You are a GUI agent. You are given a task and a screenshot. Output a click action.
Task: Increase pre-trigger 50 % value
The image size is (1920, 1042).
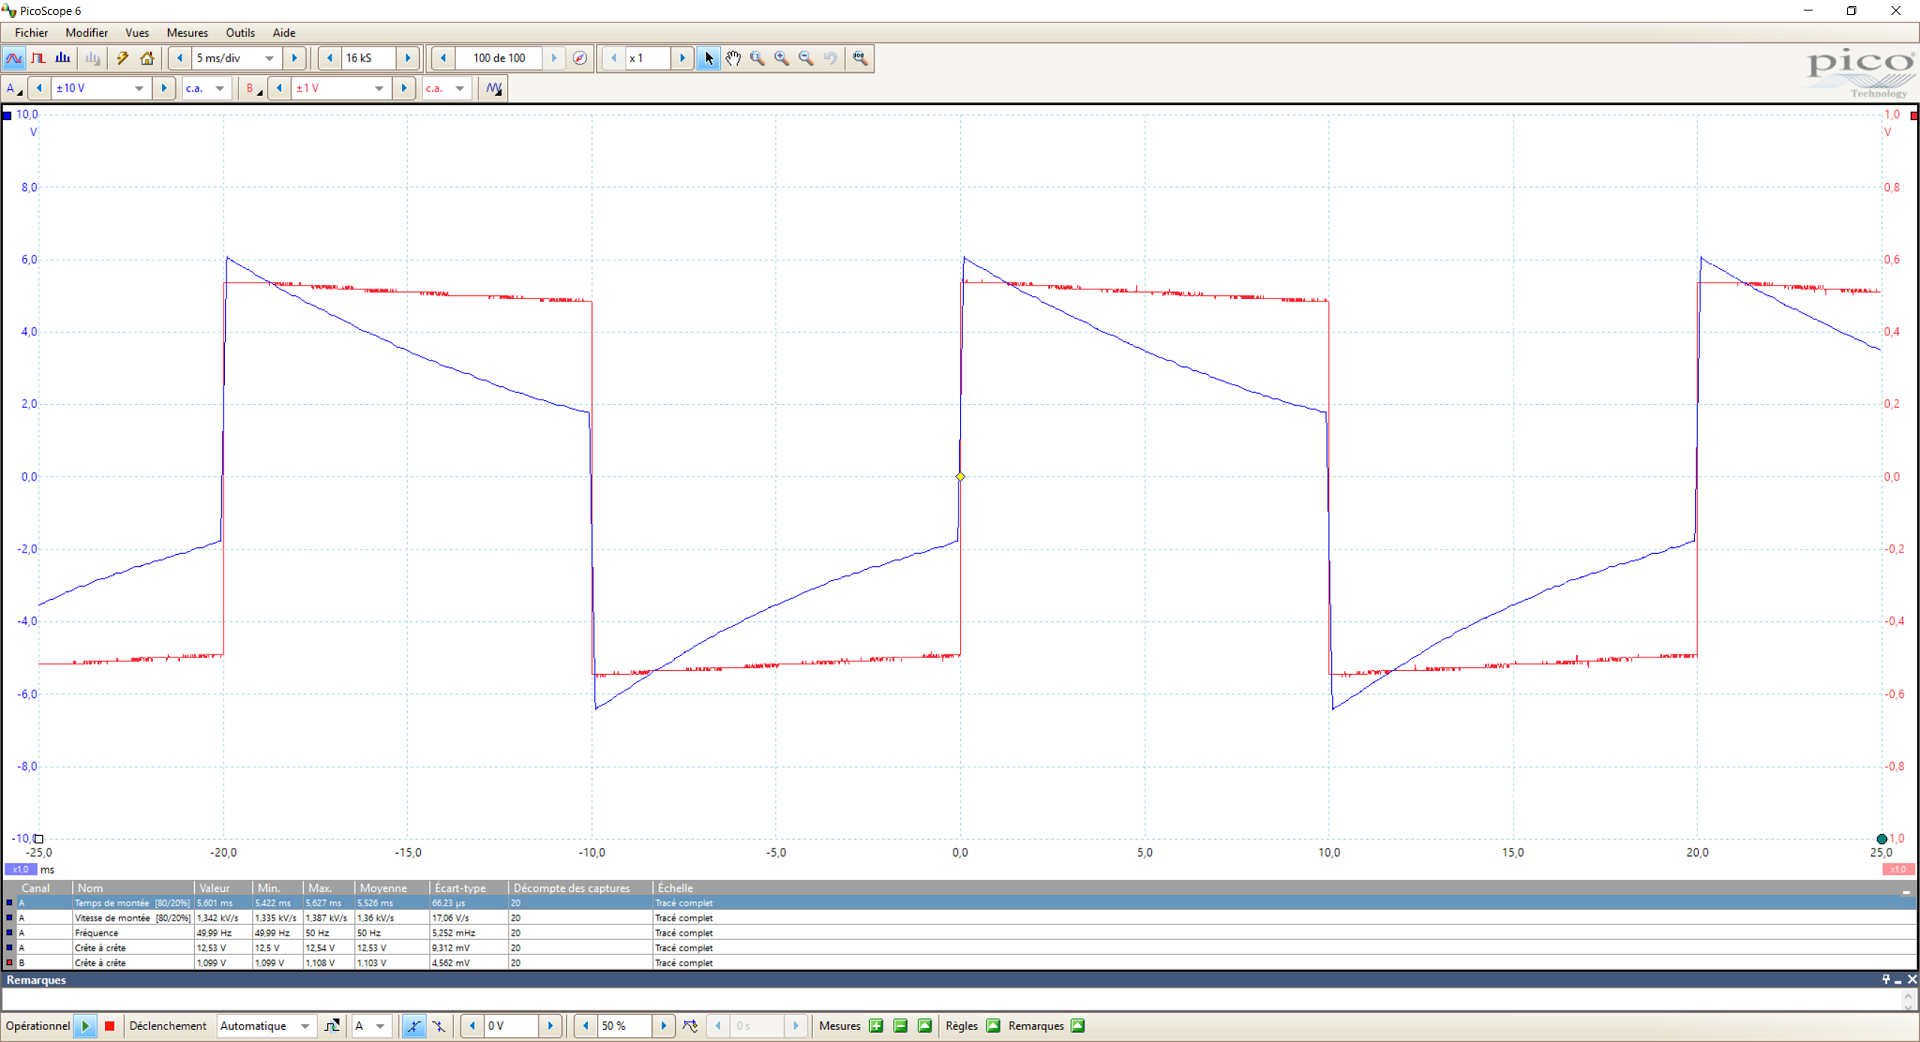coord(663,1026)
